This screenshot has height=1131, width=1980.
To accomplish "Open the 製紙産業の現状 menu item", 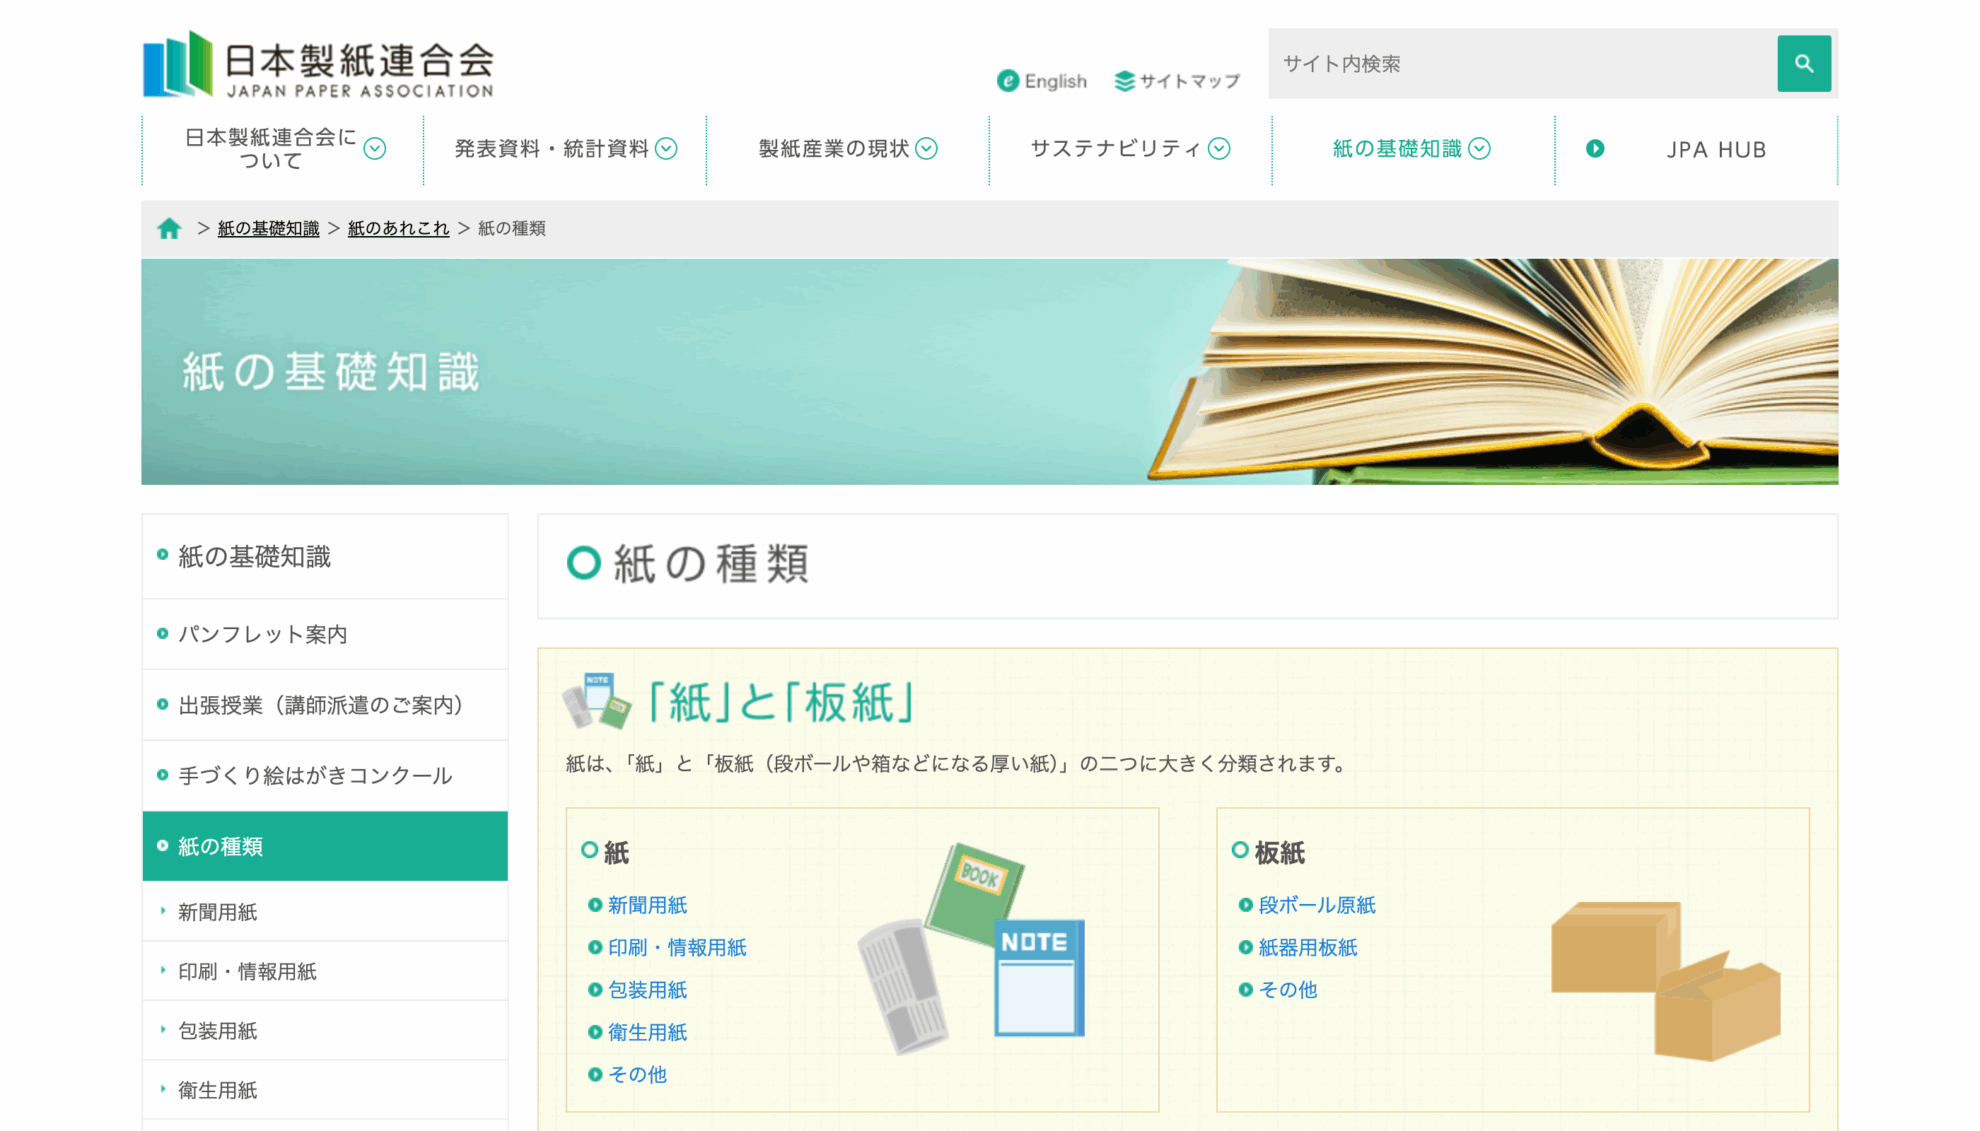I will point(834,149).
